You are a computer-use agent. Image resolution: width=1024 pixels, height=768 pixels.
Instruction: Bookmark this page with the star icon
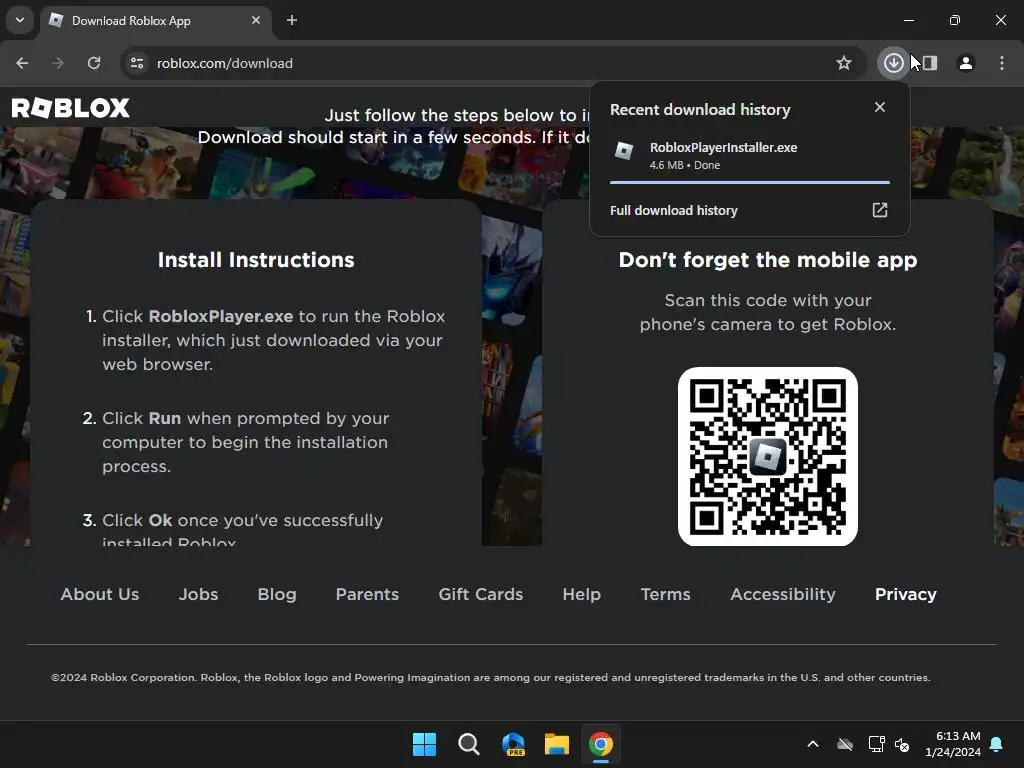(844, 63)
